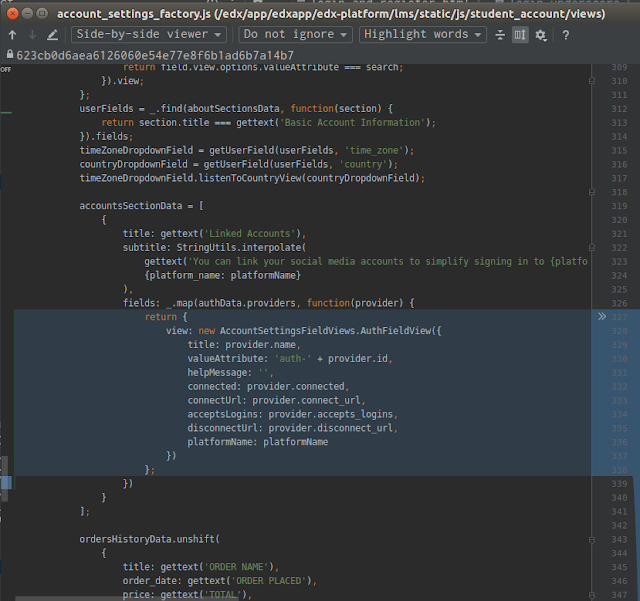Toggle synchronize scrolling button
The height and width of the screenshot is (601, 640).
point(520,35)
